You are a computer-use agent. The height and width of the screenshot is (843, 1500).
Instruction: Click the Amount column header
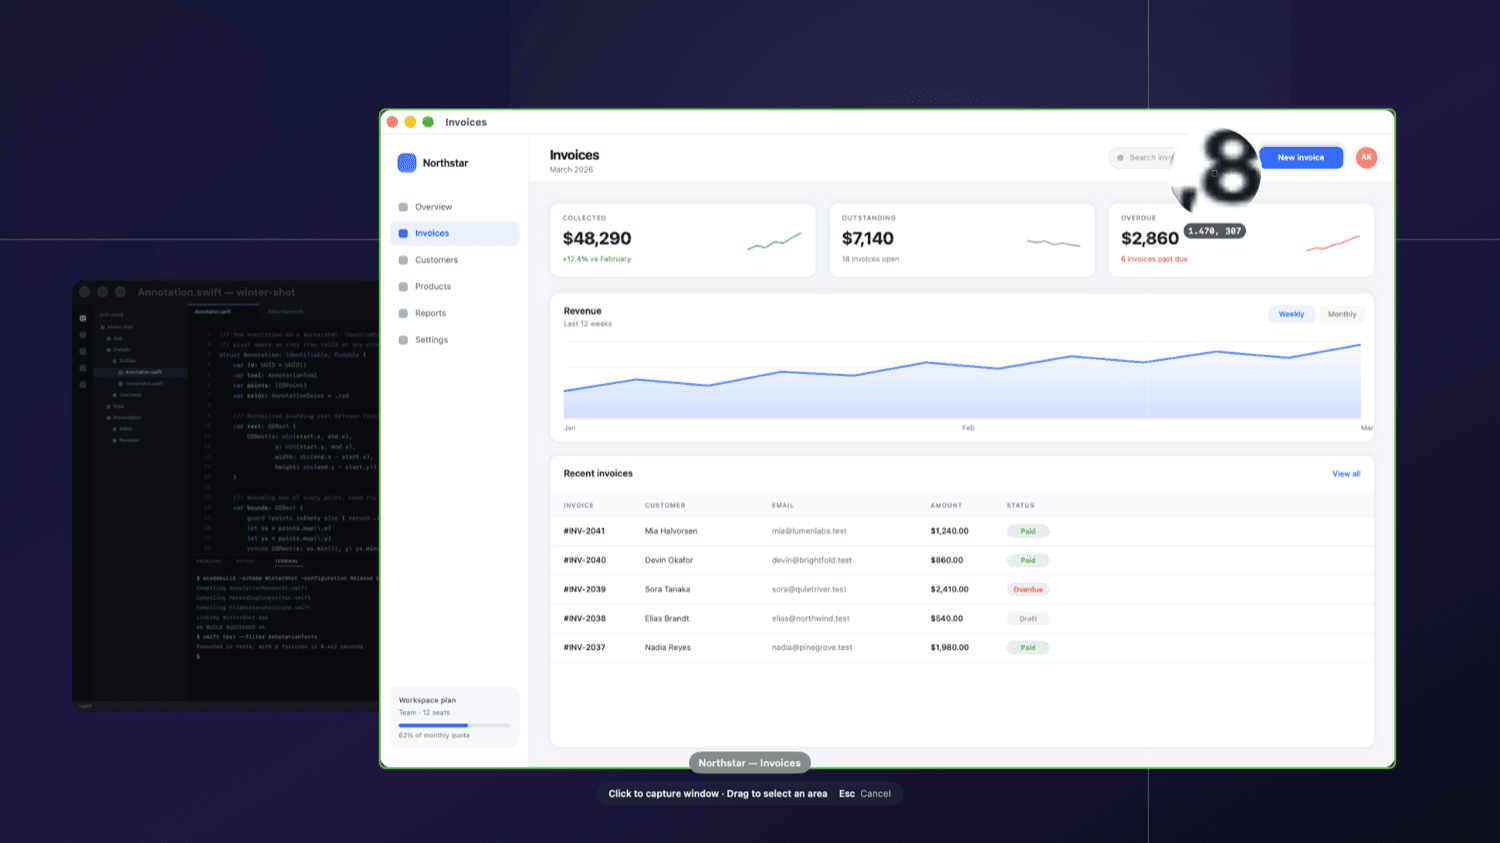pyautogui.click(x=946, y=505)
